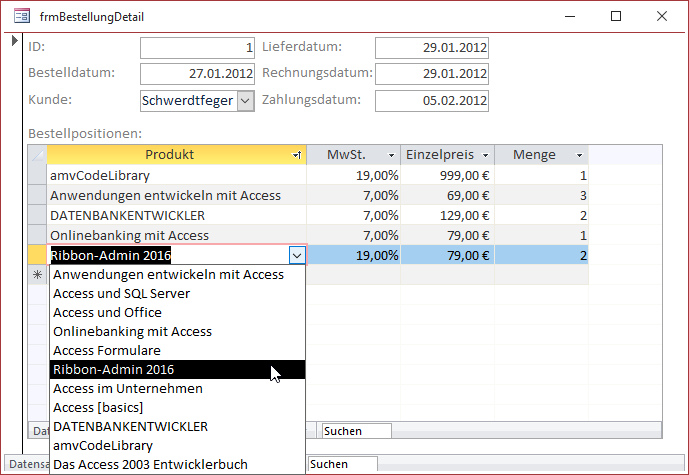
Task: Minimize the frmBestellungDetail window
Action: tap(570, 17)
